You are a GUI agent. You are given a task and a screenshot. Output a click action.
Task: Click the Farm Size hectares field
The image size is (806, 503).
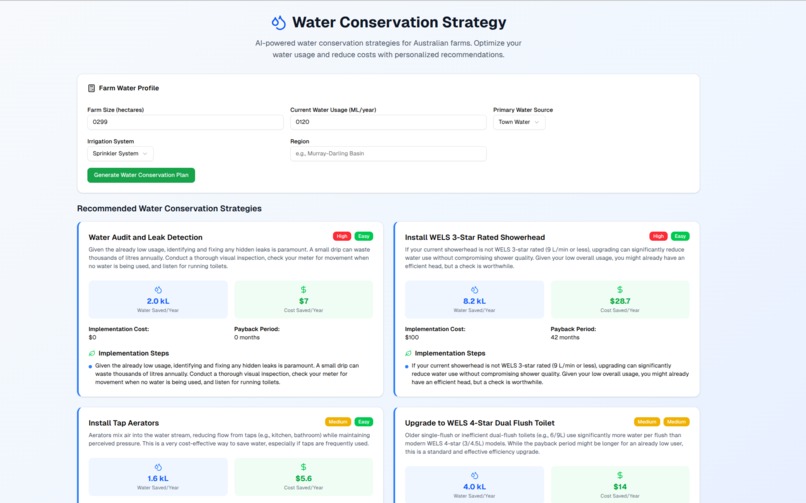[185, 122]
